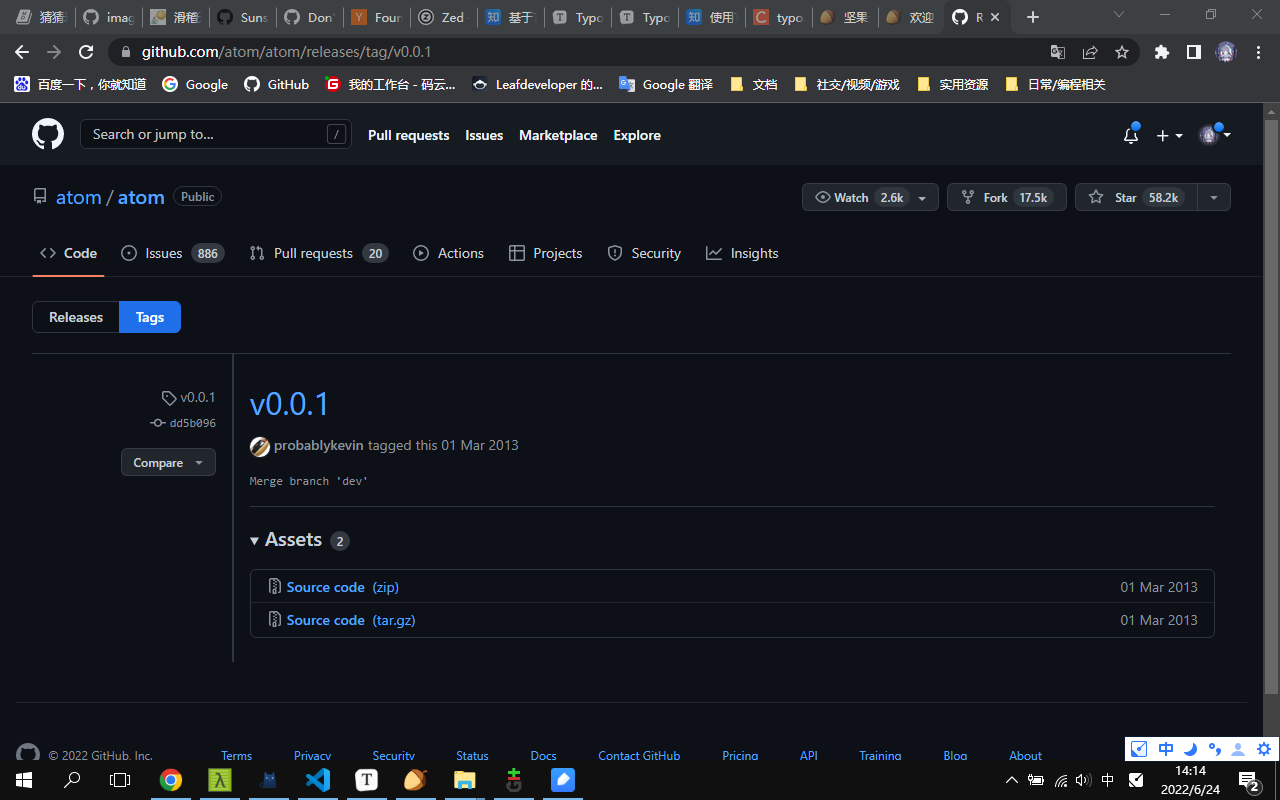Image resolution: width=1280 pixels, height=800 pixels.
Task: Open the taskbar notification center
Action: point(1249,780)
